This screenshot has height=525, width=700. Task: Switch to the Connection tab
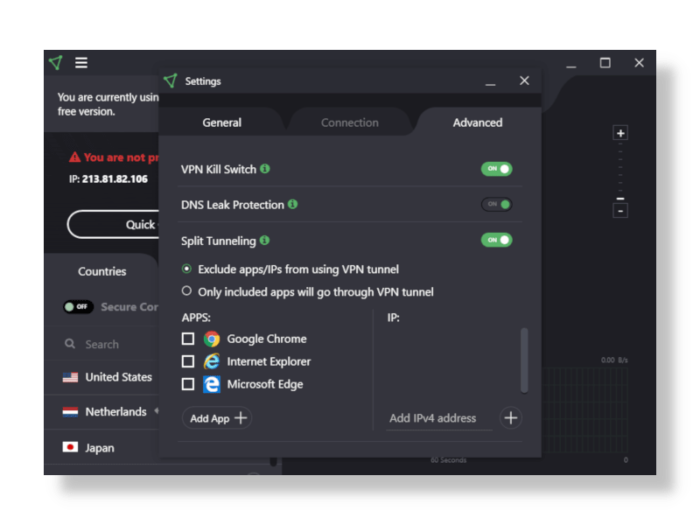(350, 122)
